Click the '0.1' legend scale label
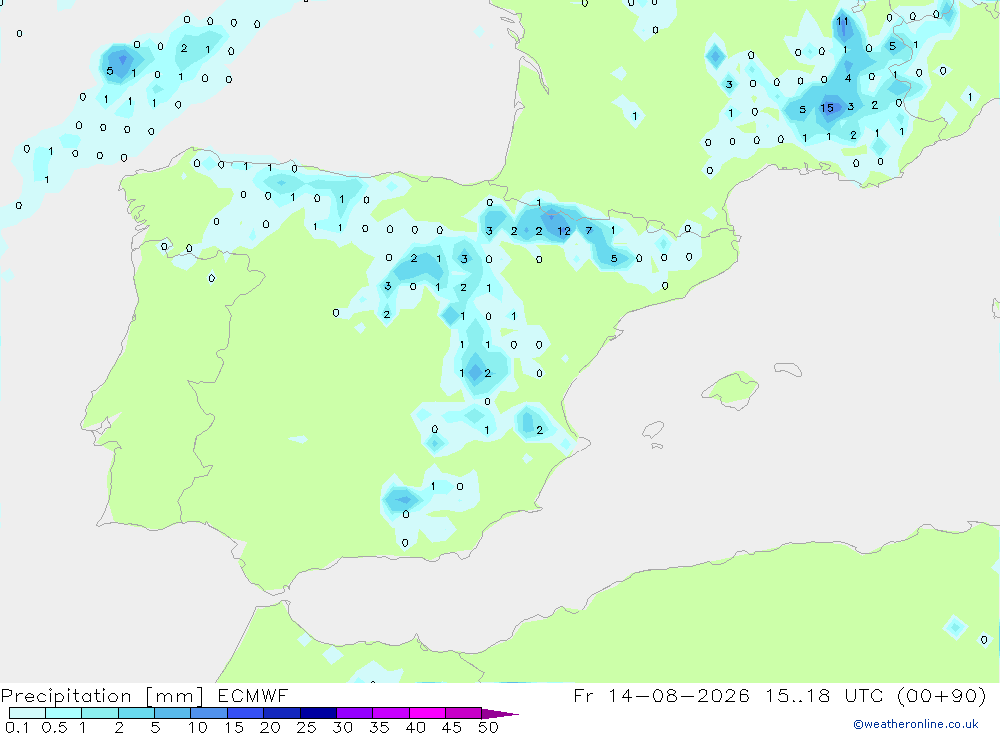1000x733 pixels. (x=17, y=727)
